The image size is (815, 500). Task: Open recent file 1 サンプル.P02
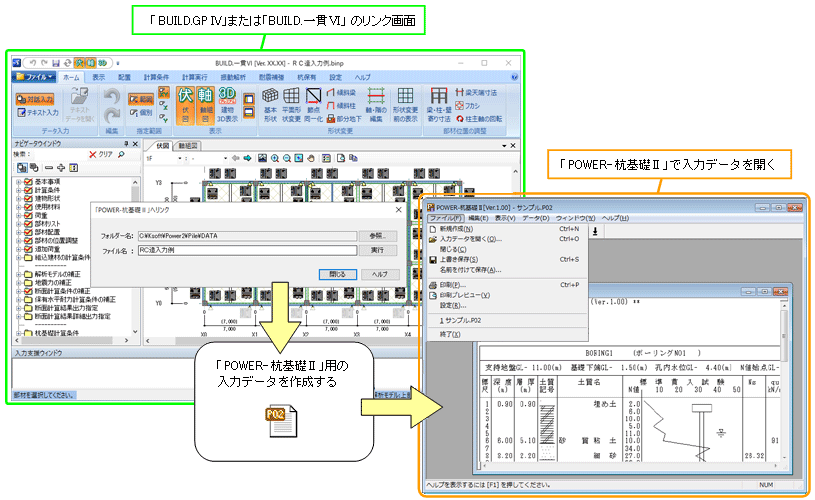click(x=460, y=321)
